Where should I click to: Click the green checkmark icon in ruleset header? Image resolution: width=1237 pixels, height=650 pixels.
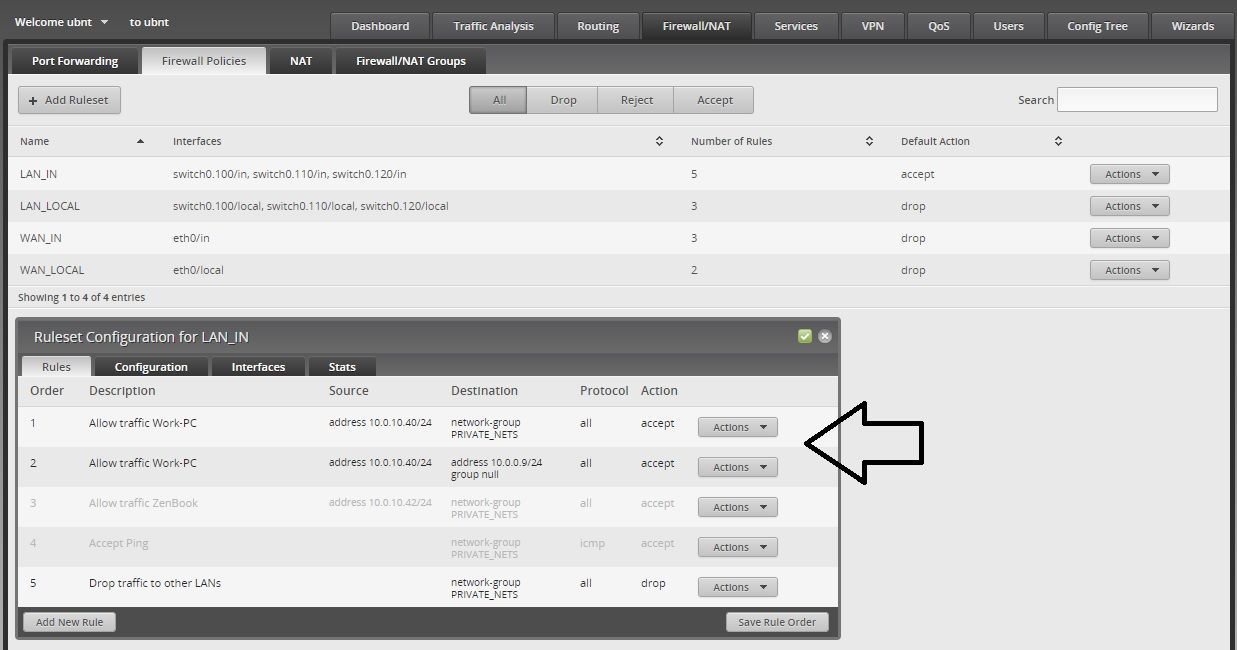click(x=805, y=336)
